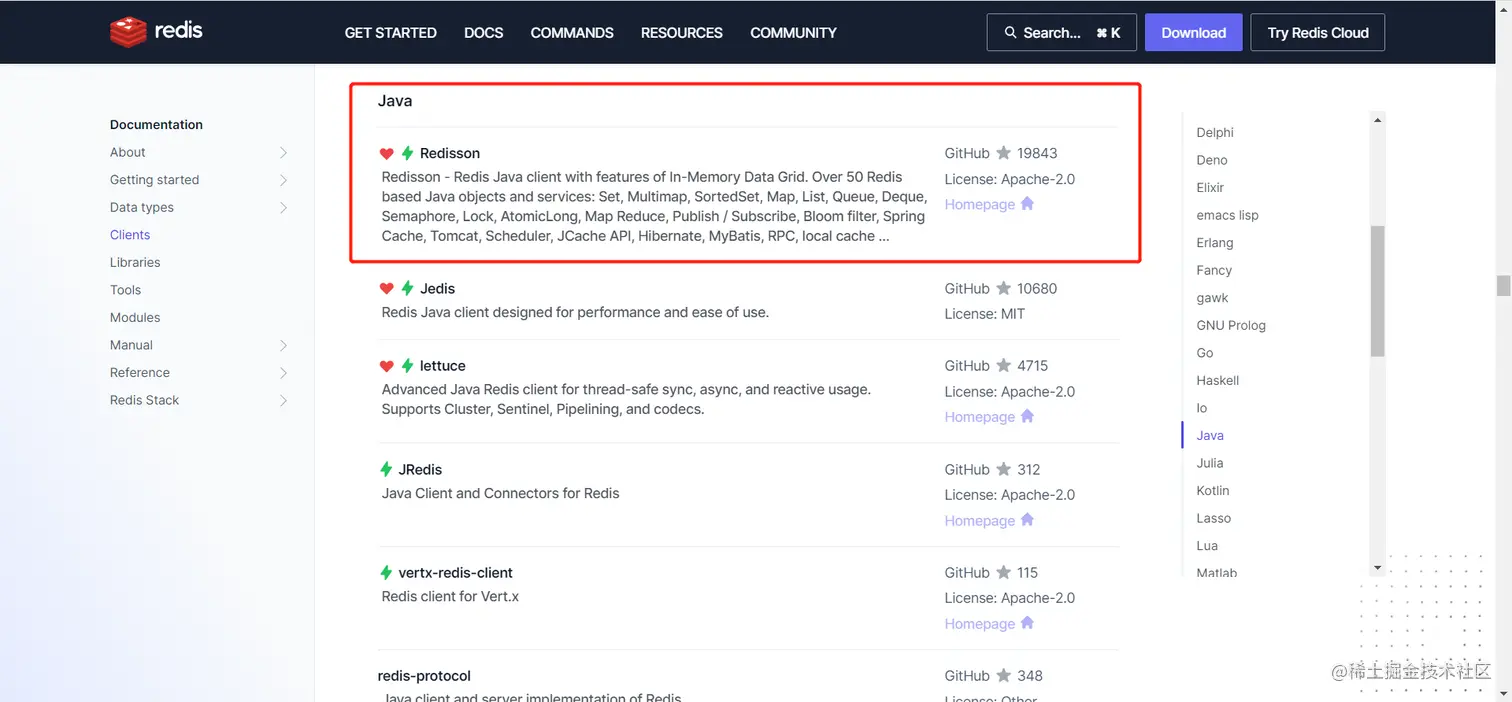Select Clients in the documentation sidebar
The image size is (1512, 702).
coord(130,235)
